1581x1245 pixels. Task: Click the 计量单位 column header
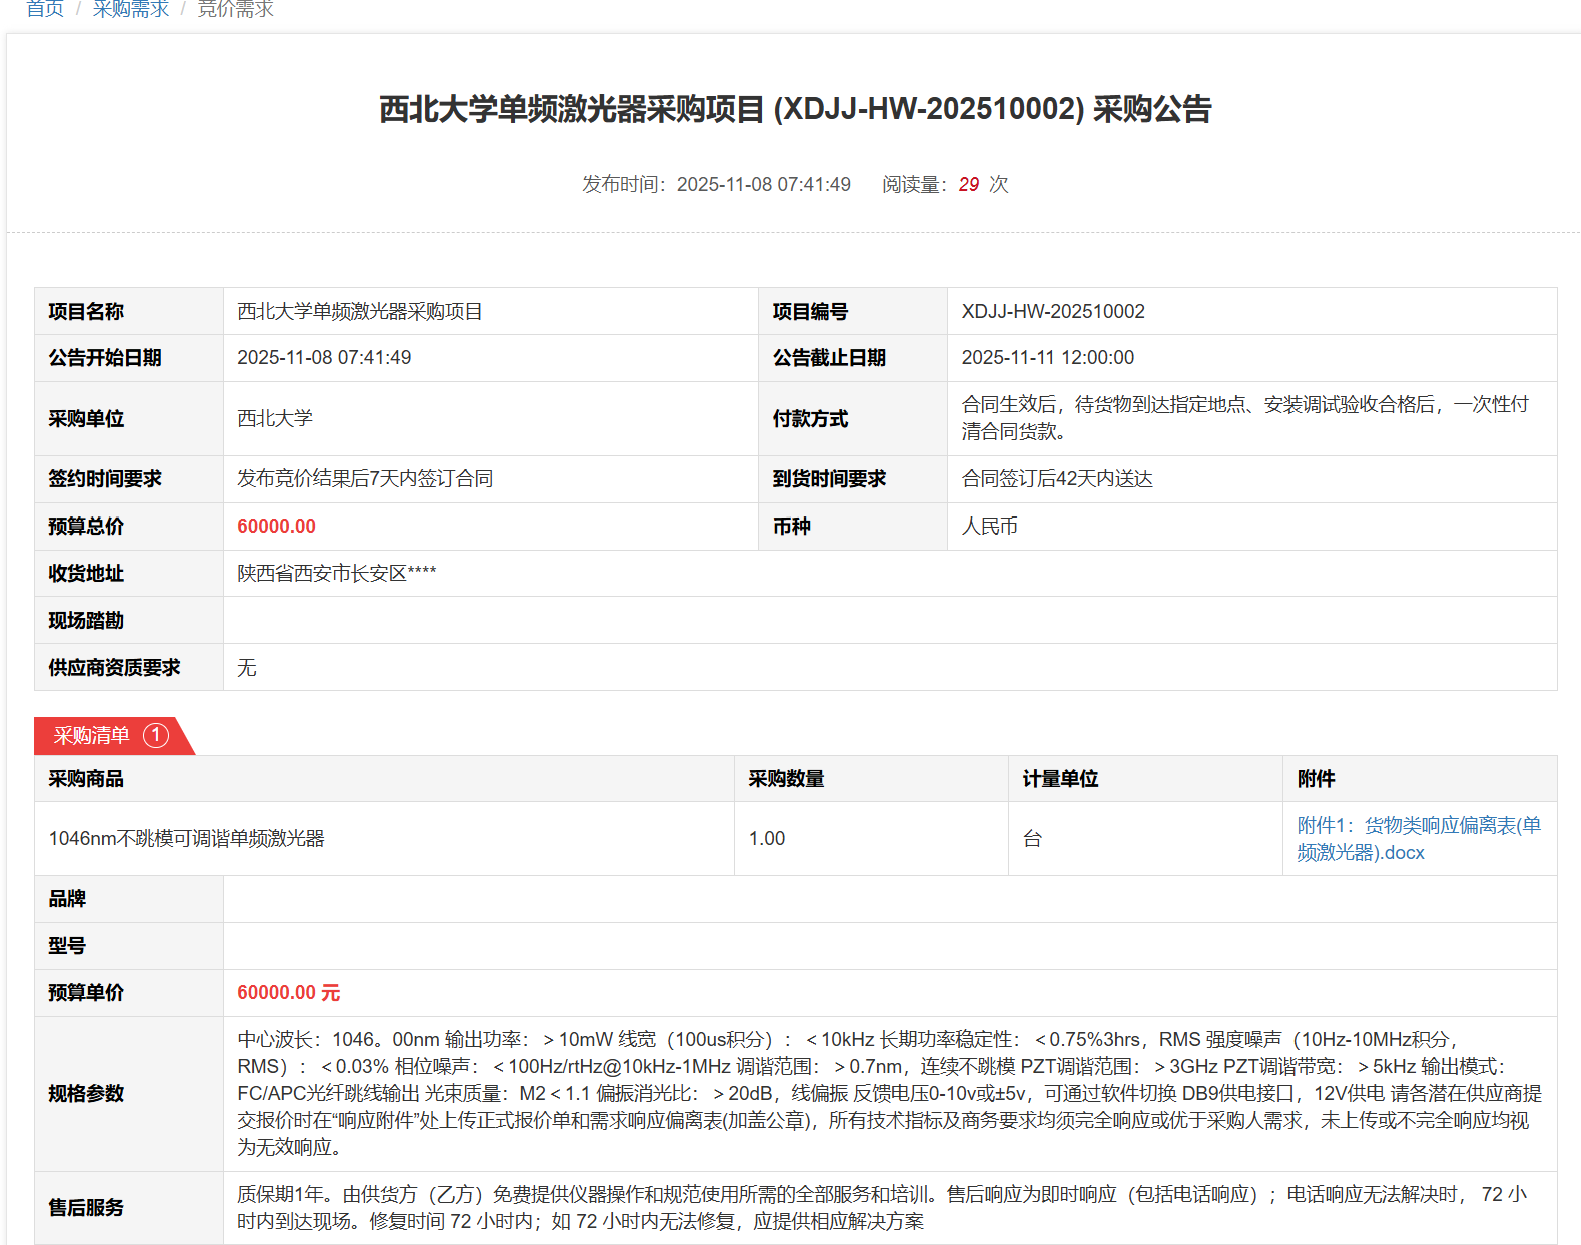coord(1060,779)
